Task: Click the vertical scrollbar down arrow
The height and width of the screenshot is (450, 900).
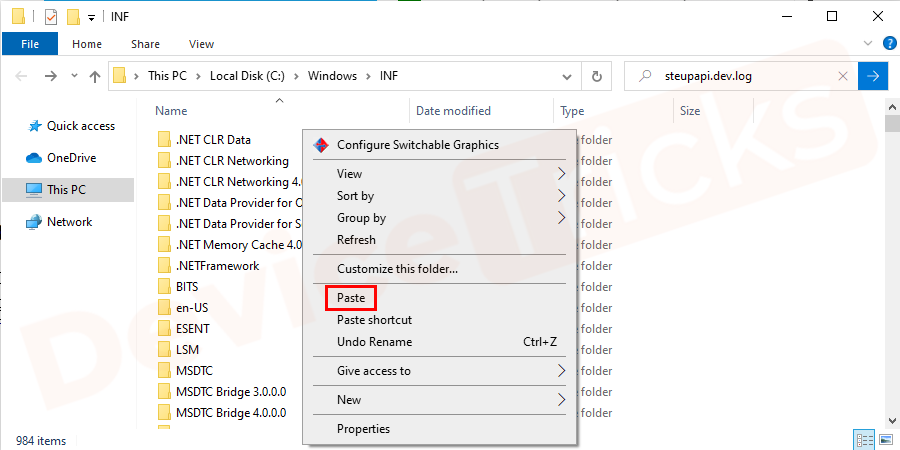Action: pyautogui.click(x=893, y=419)
